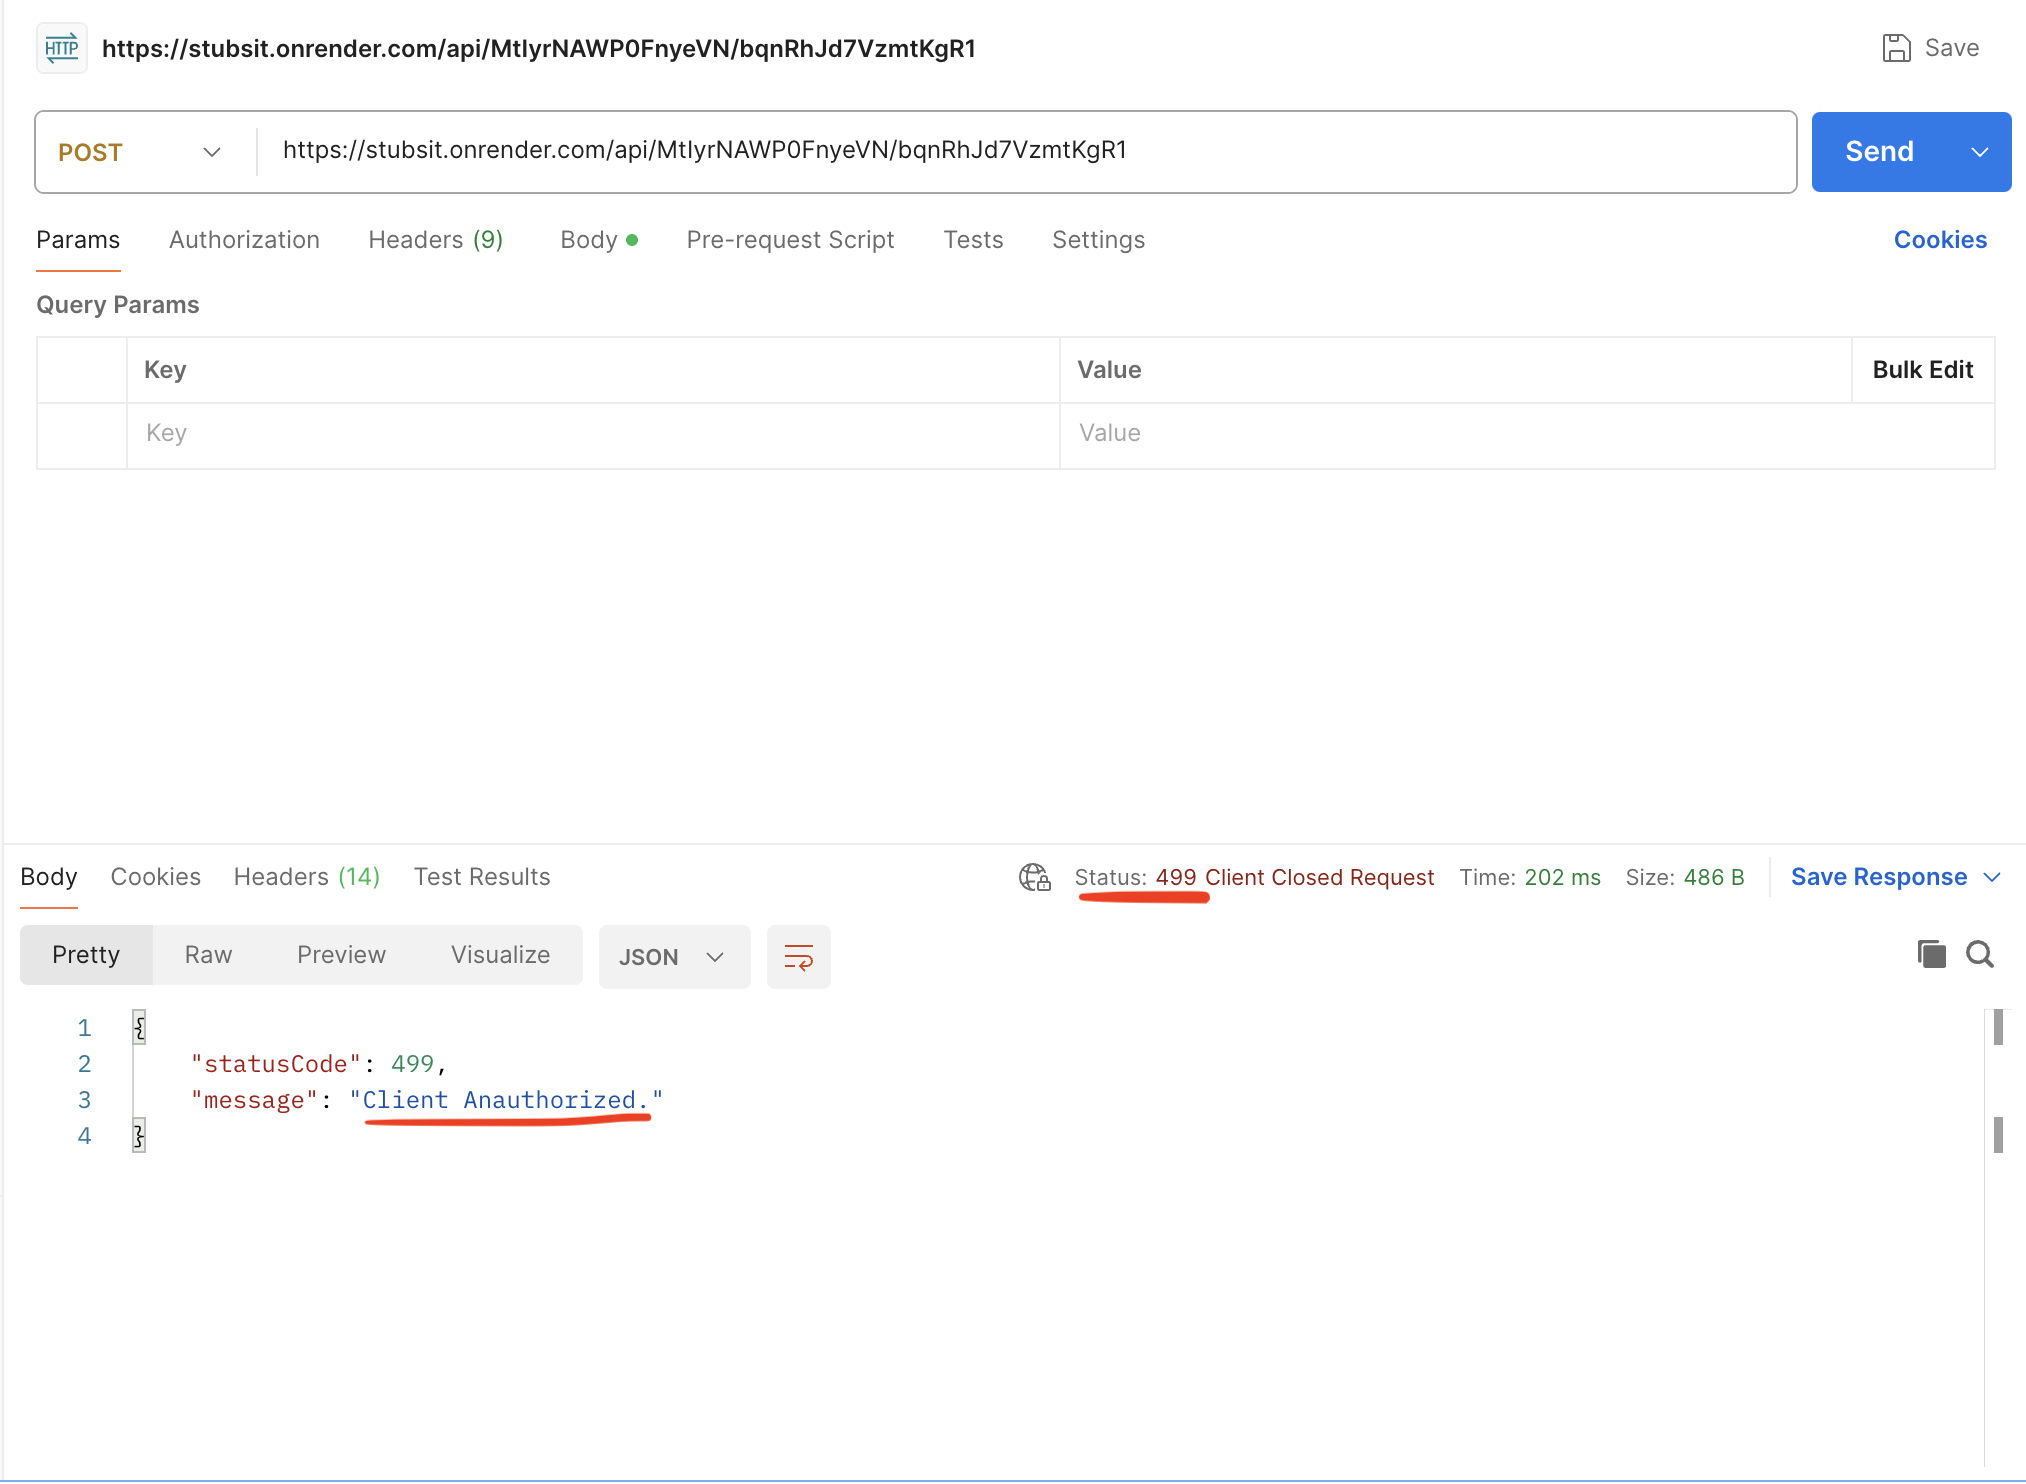The width and height of the screenshot is (2026, 1484).
Task: Open the JSON format dropdown
Action: (673, 957)
